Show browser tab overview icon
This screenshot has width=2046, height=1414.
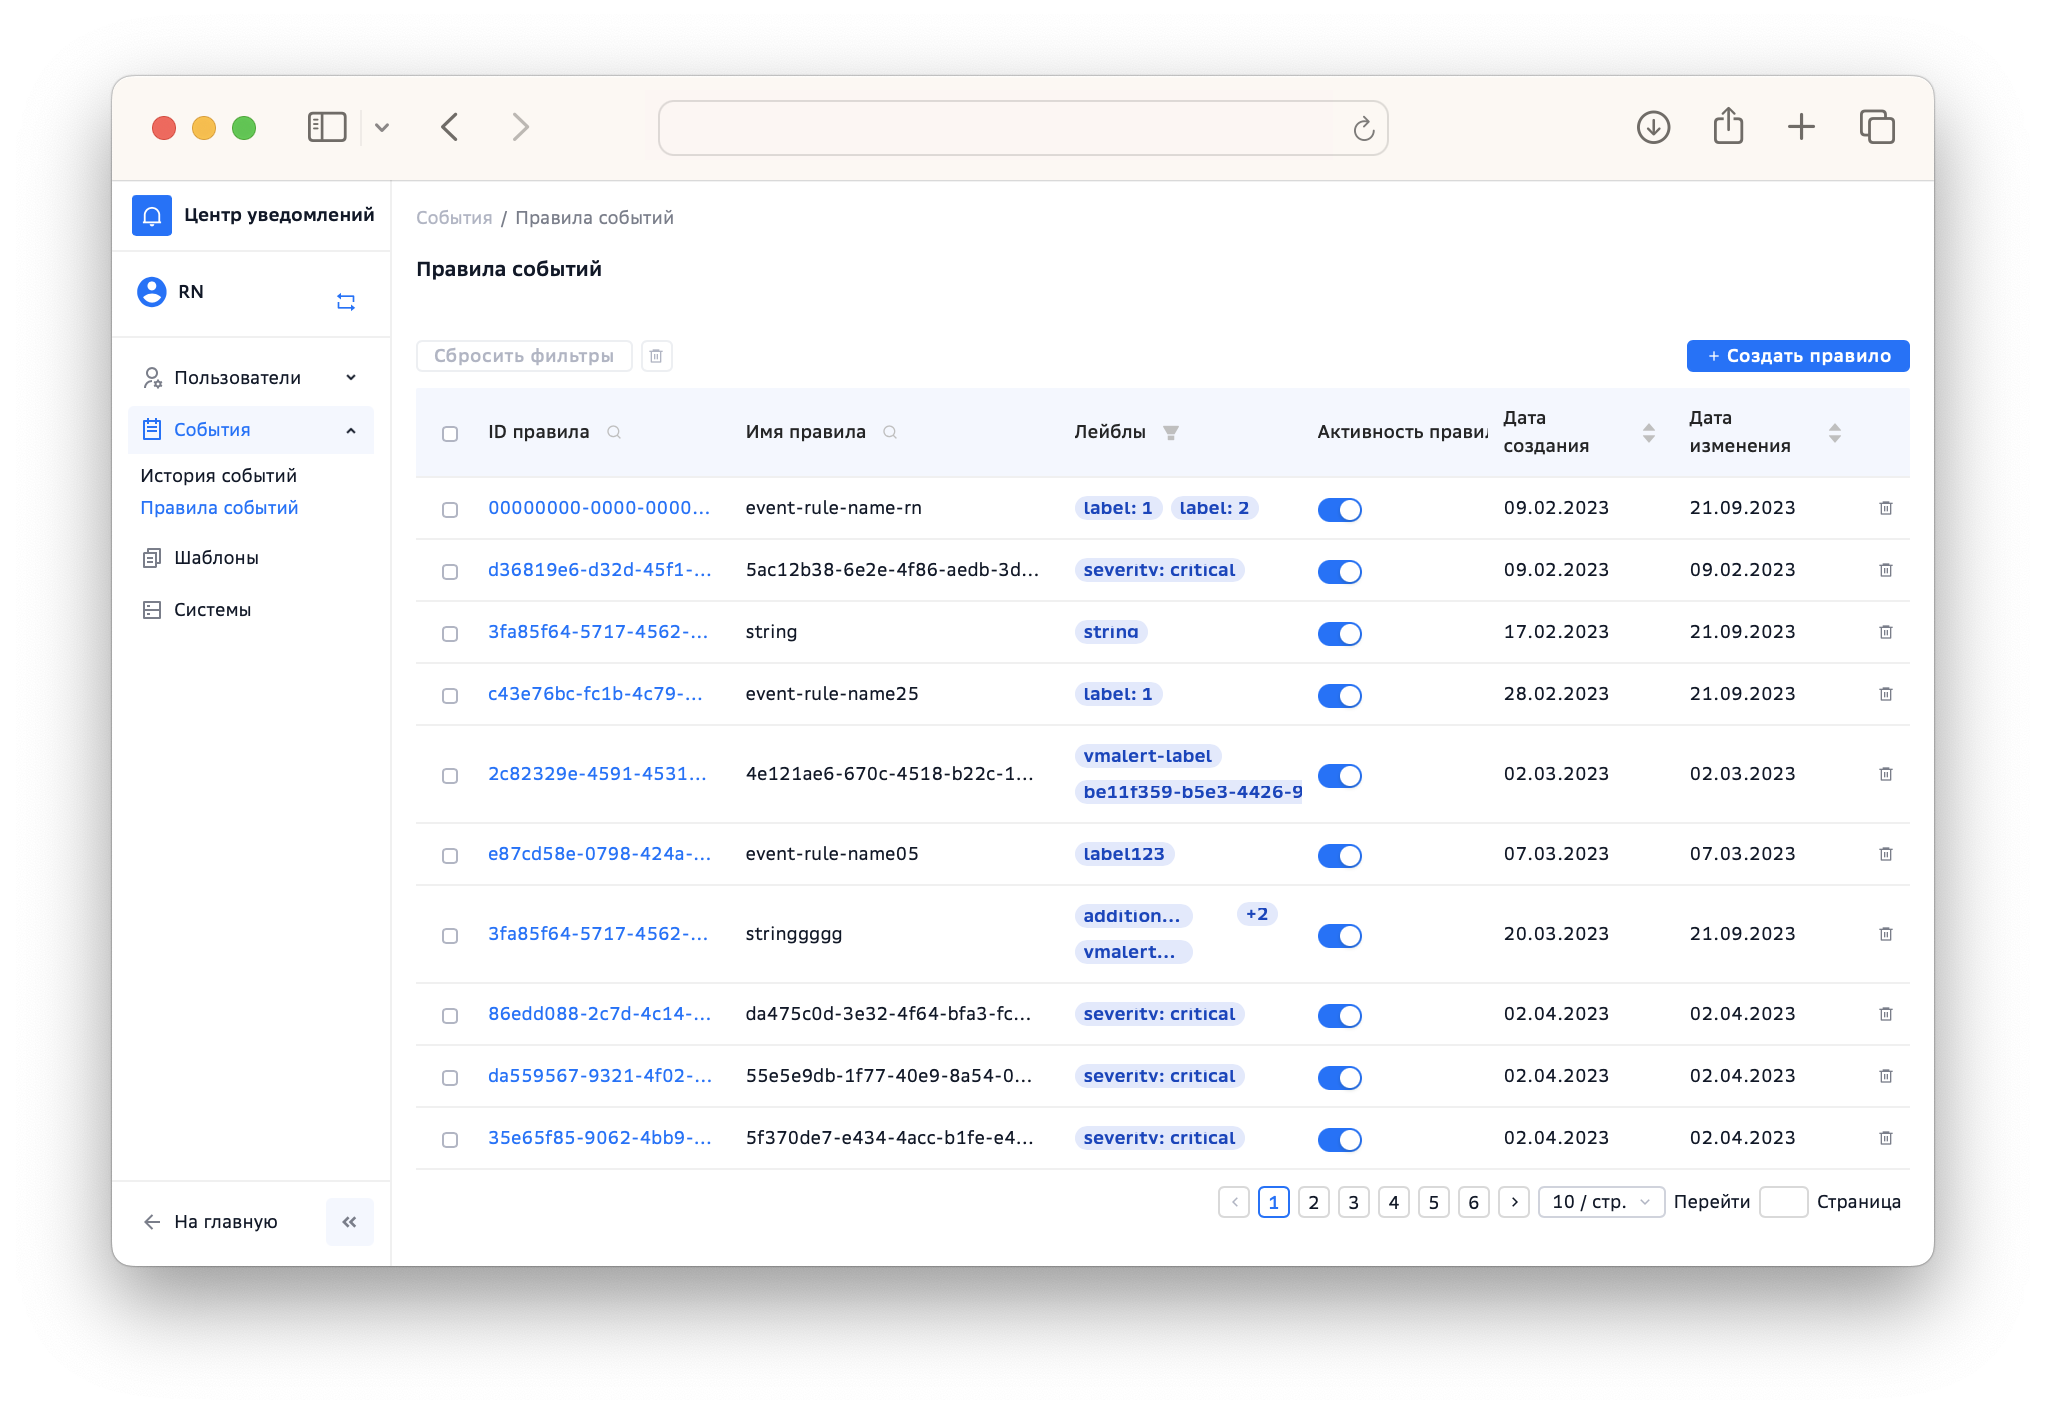pos(1877,127)
